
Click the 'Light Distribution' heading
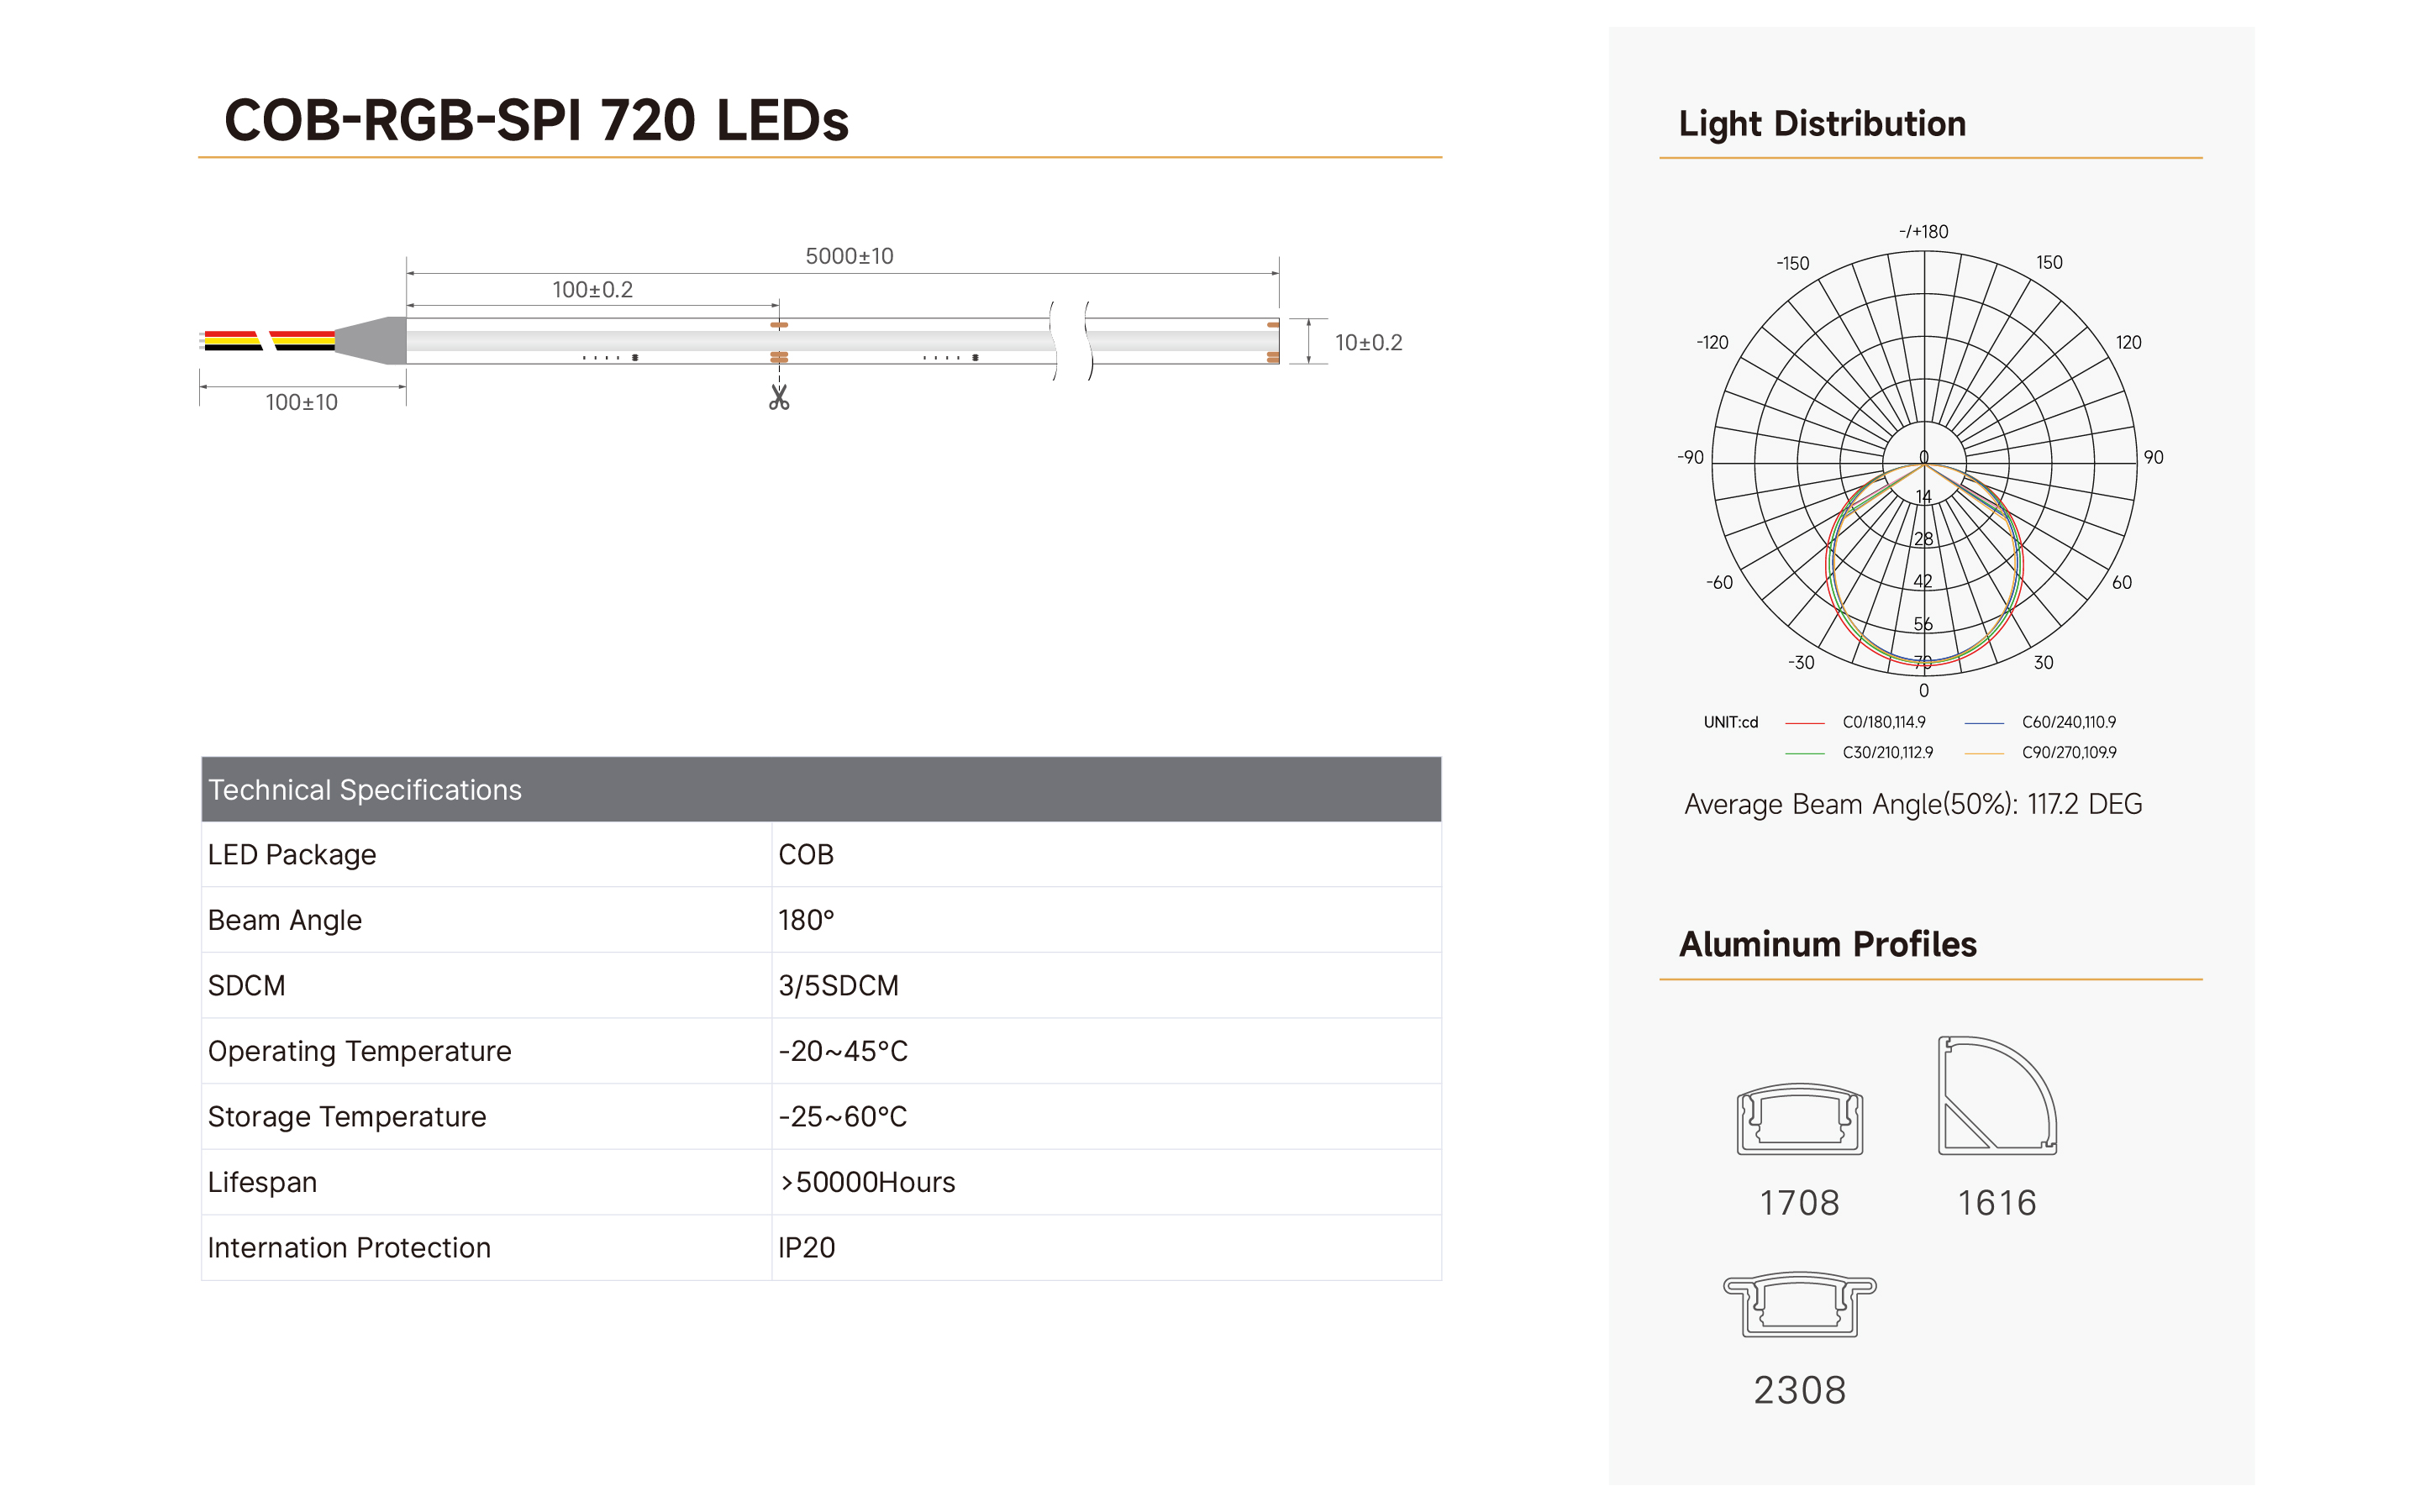[x=1822, y=124]
